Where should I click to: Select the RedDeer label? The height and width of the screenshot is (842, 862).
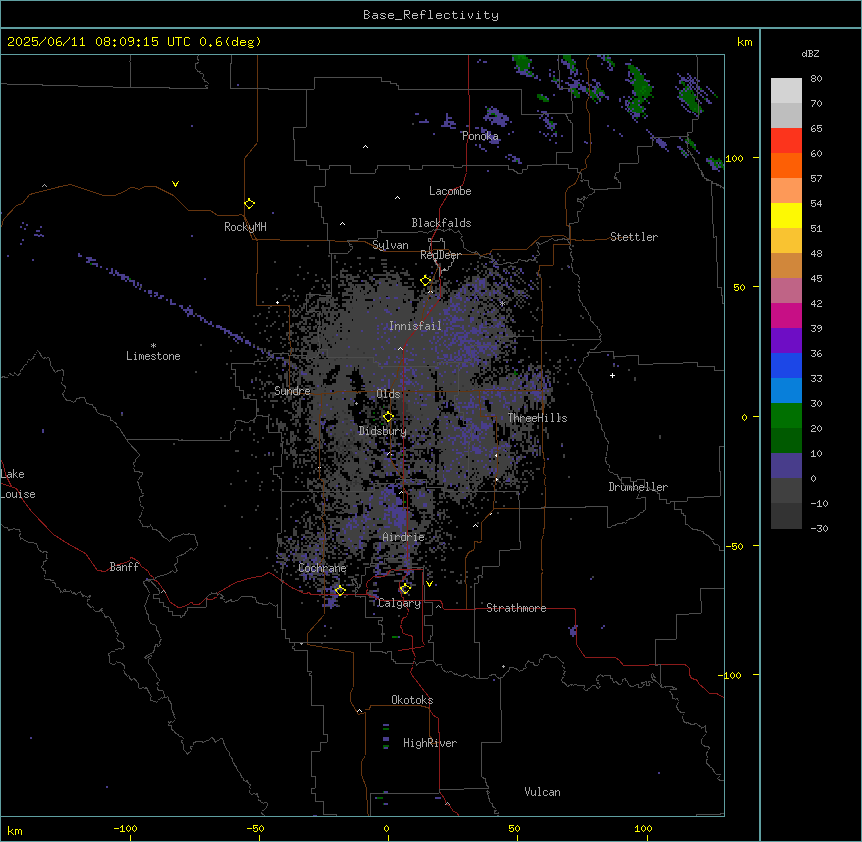(x=440, y=255)
